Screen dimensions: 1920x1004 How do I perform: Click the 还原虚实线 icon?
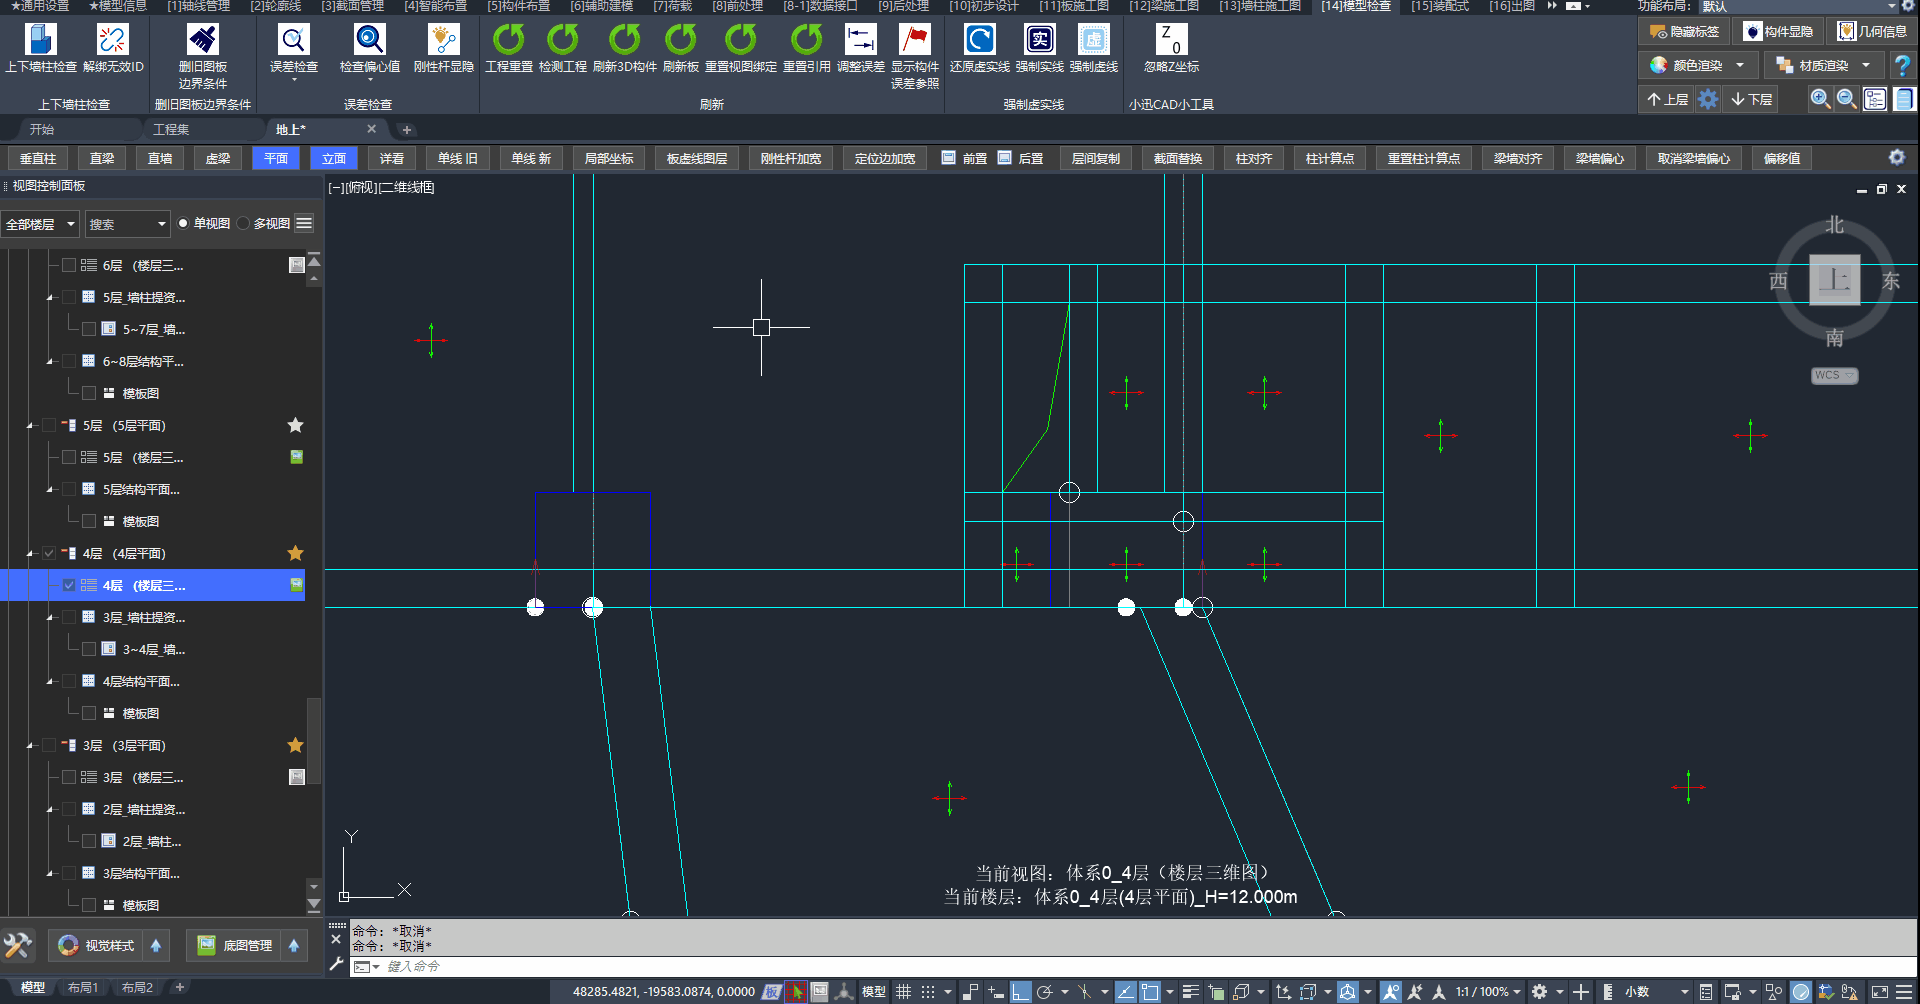point(979,40)
